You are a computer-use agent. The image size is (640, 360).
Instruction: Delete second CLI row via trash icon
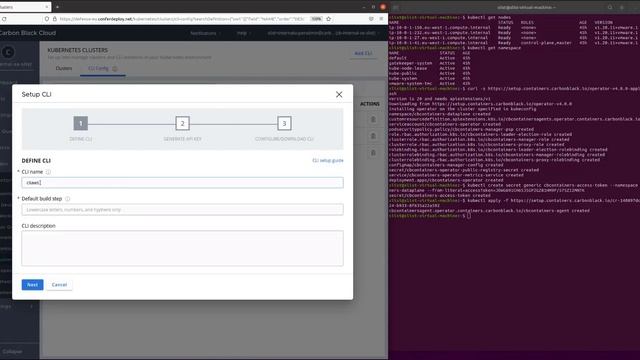tap(373, 136)
